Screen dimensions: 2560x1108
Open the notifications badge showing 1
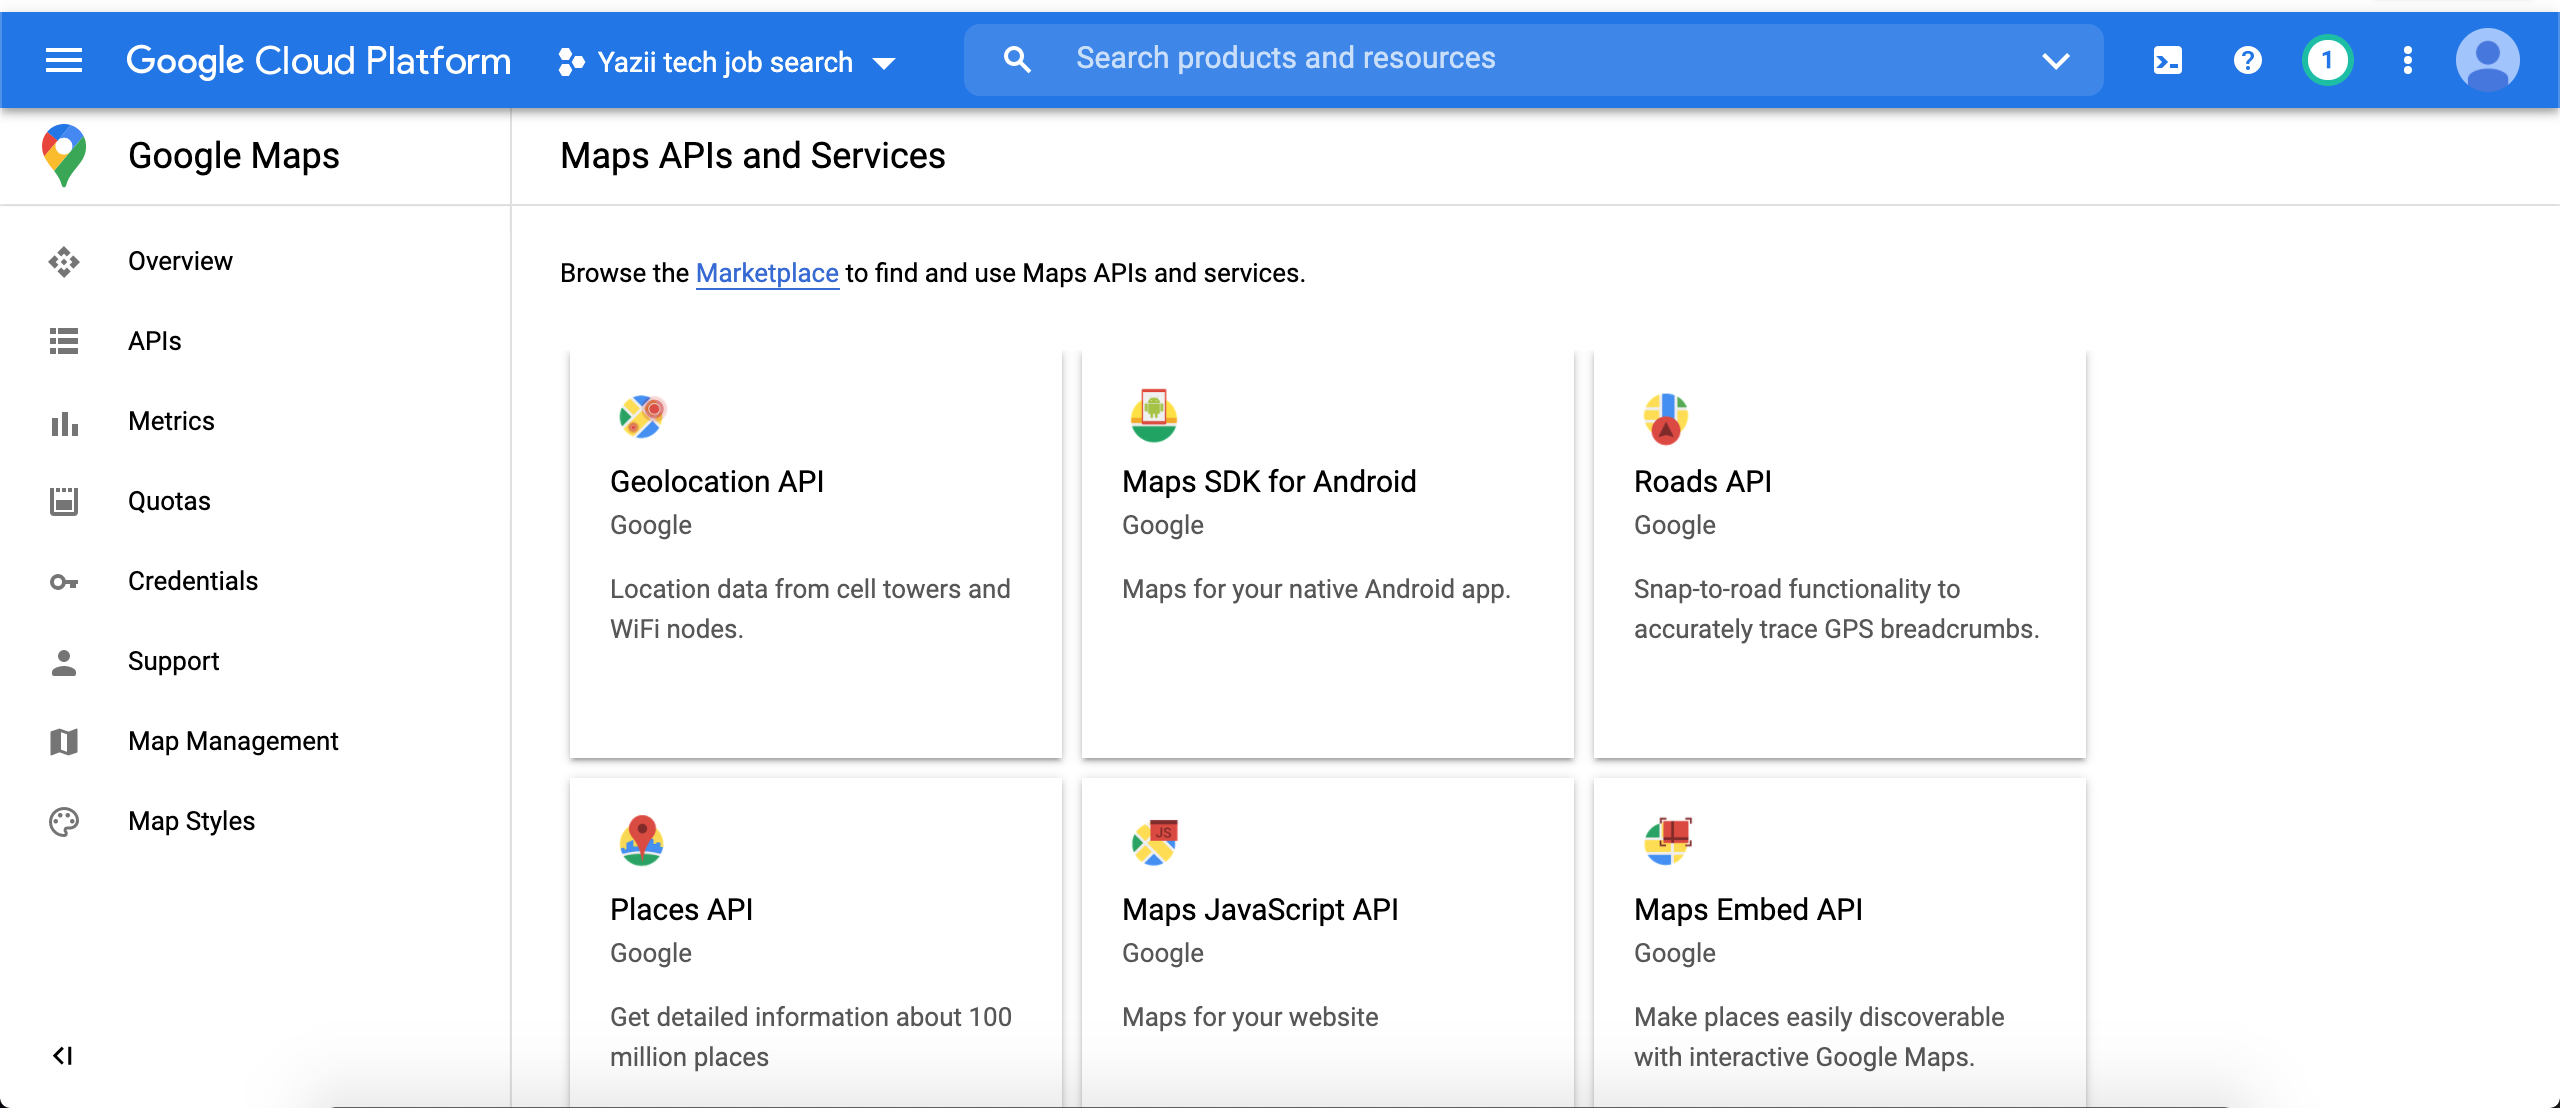tap(2327, 61)
